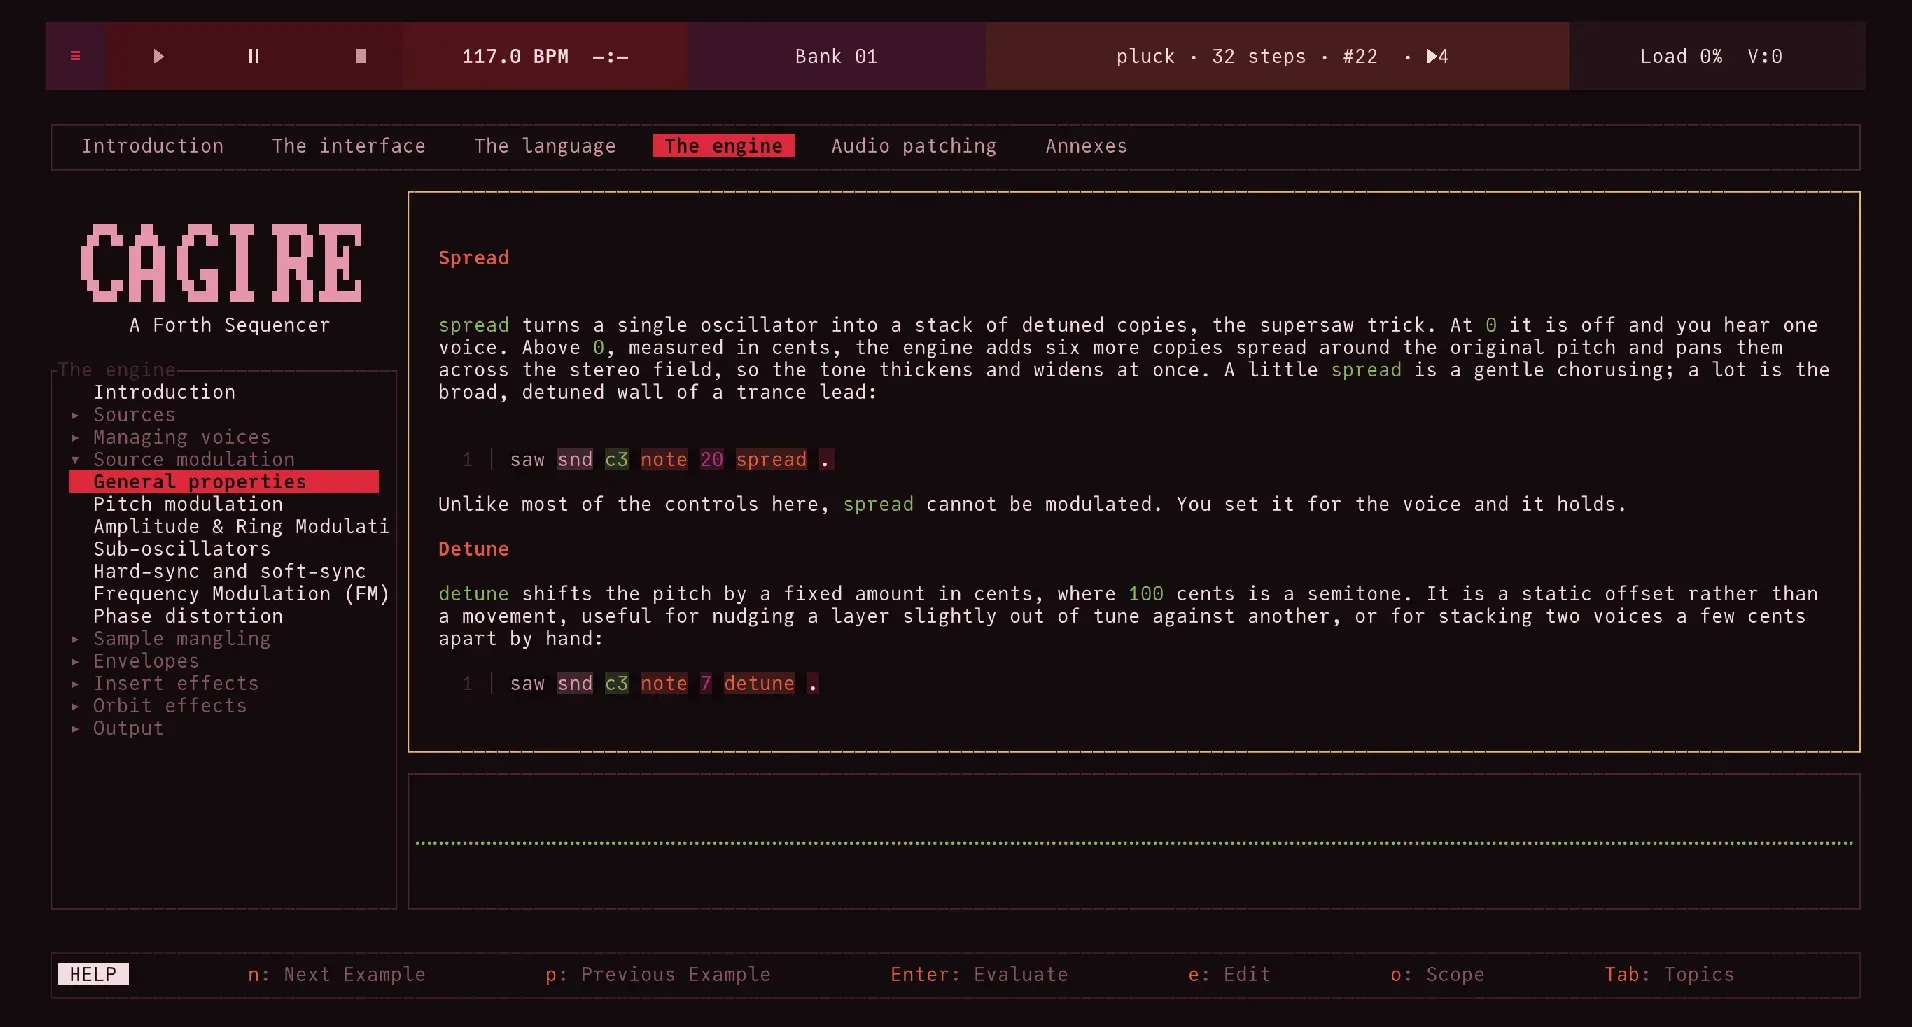The image size is (1912, 1027).
Task: Click the 'Enter: Evaluate' hint
Action: (979, 974)
